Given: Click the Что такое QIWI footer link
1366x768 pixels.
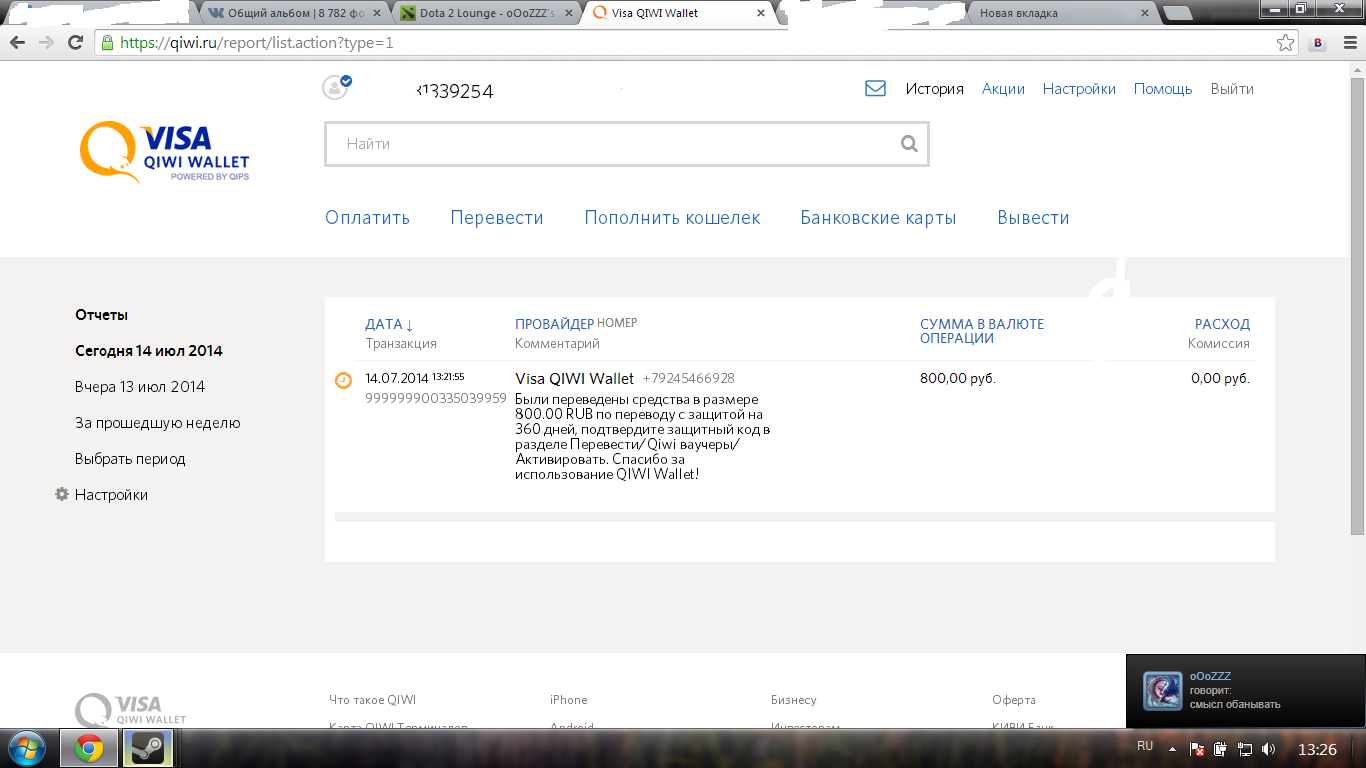Looking at the screenshot, I should point(372,700).
